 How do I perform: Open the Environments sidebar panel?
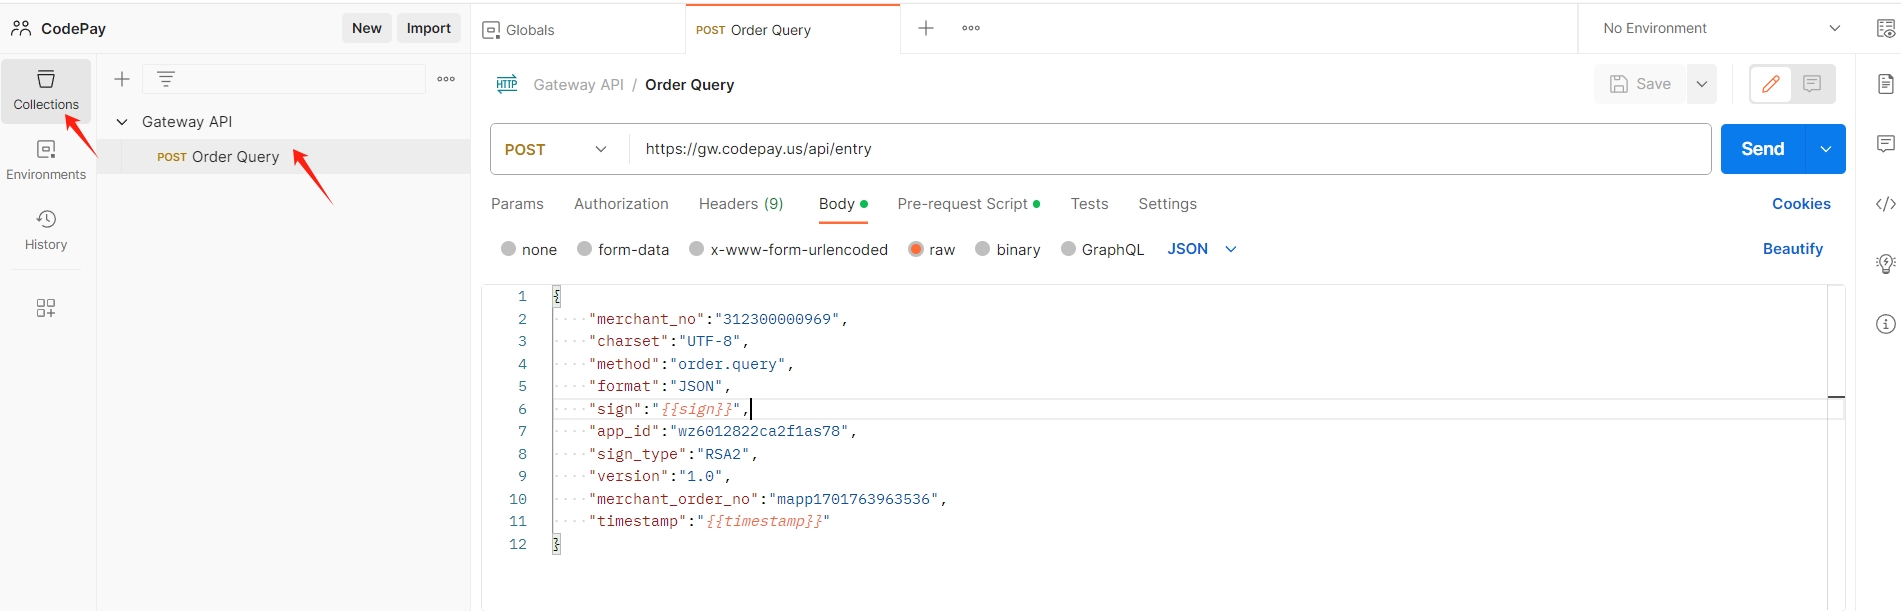point(46,160)
